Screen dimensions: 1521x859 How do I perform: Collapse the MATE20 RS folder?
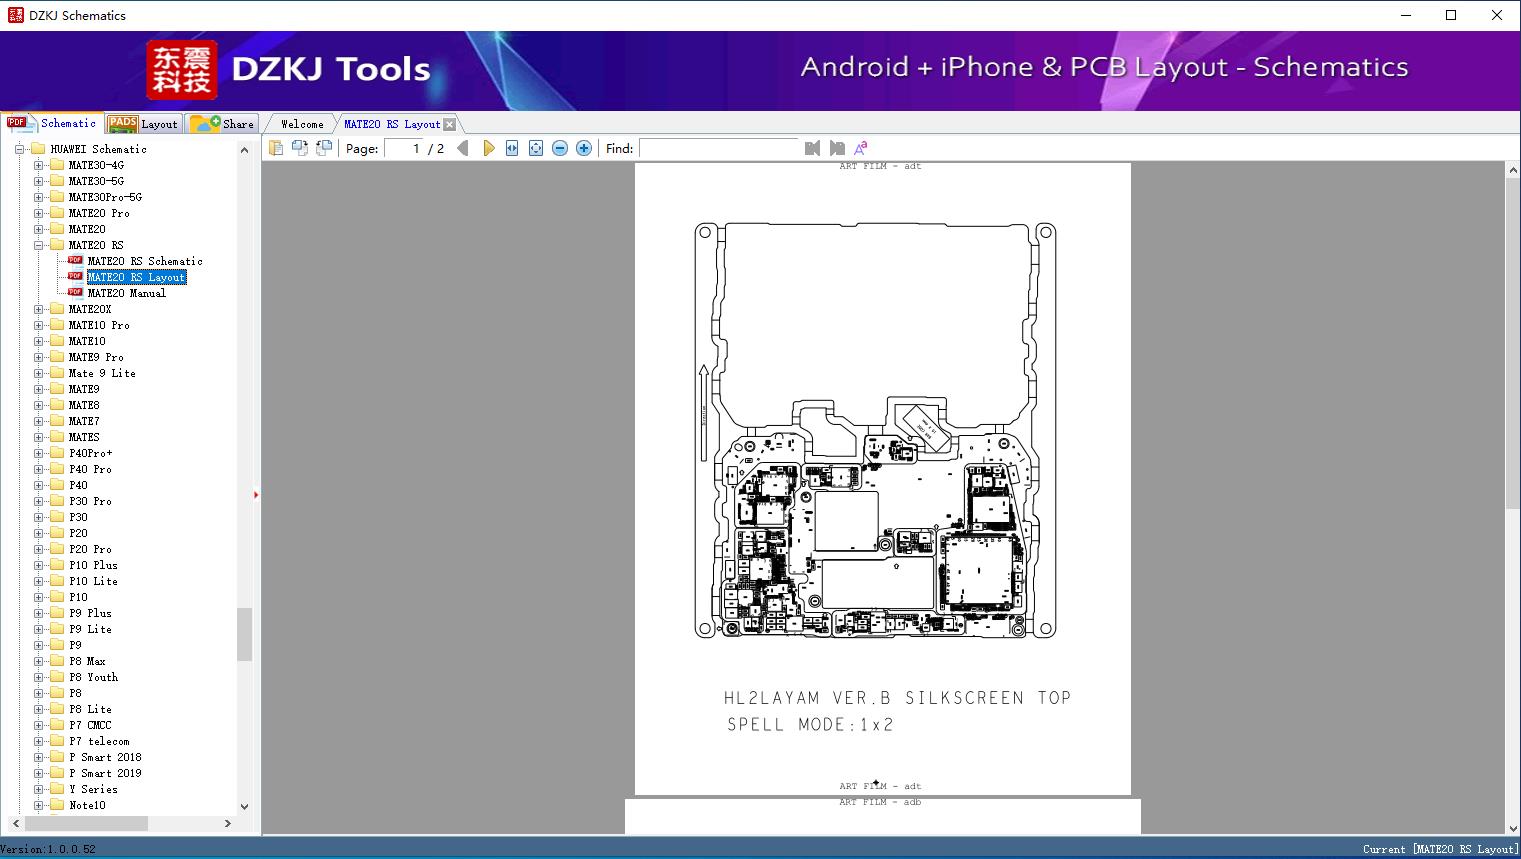coord(38,245)
